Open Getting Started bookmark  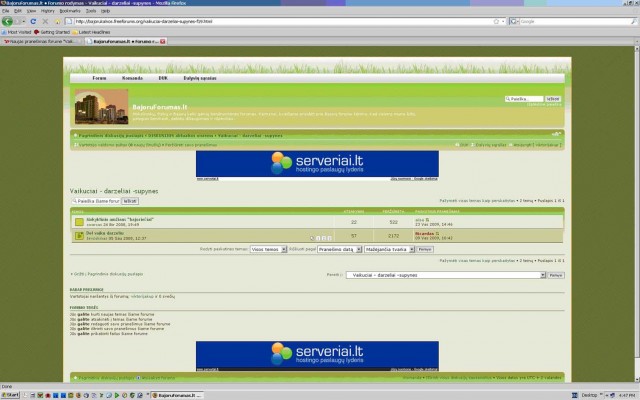click(52, 32)
